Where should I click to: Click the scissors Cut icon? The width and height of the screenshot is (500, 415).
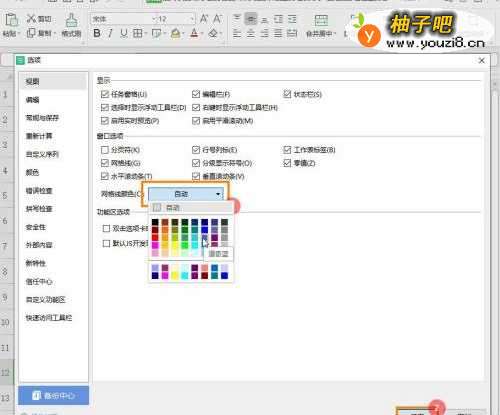point(31,19)
